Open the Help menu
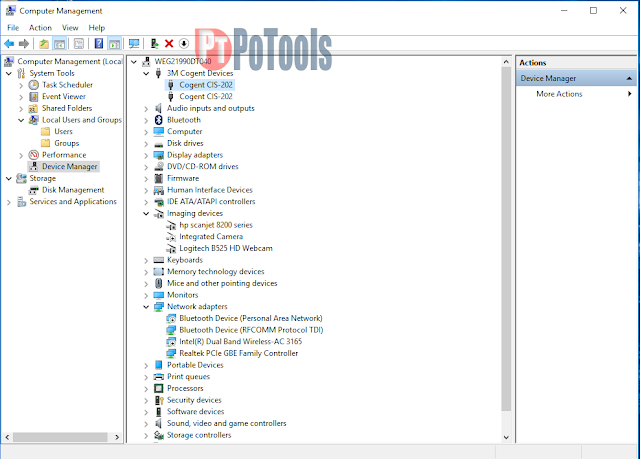Screen dimensions: 640x459 [97, 28]
